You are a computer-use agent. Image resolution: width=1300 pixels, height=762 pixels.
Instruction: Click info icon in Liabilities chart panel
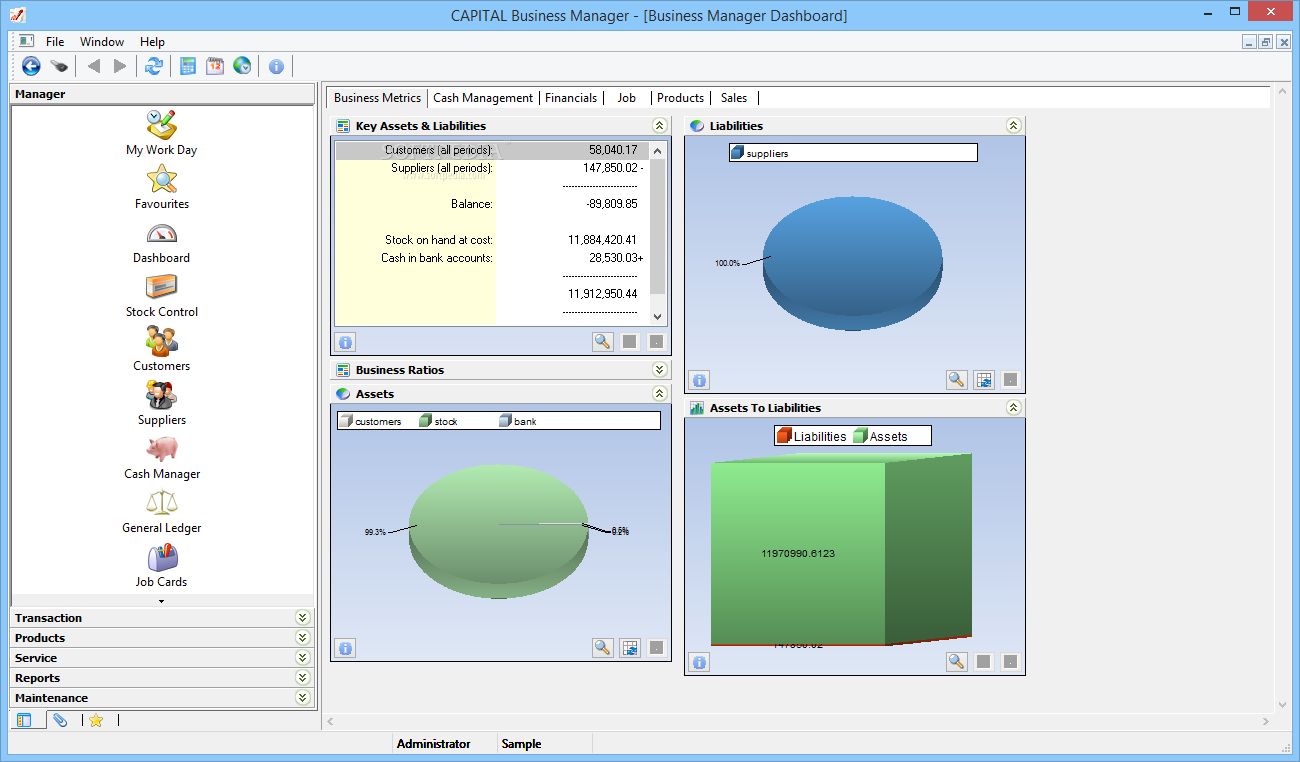699,380
